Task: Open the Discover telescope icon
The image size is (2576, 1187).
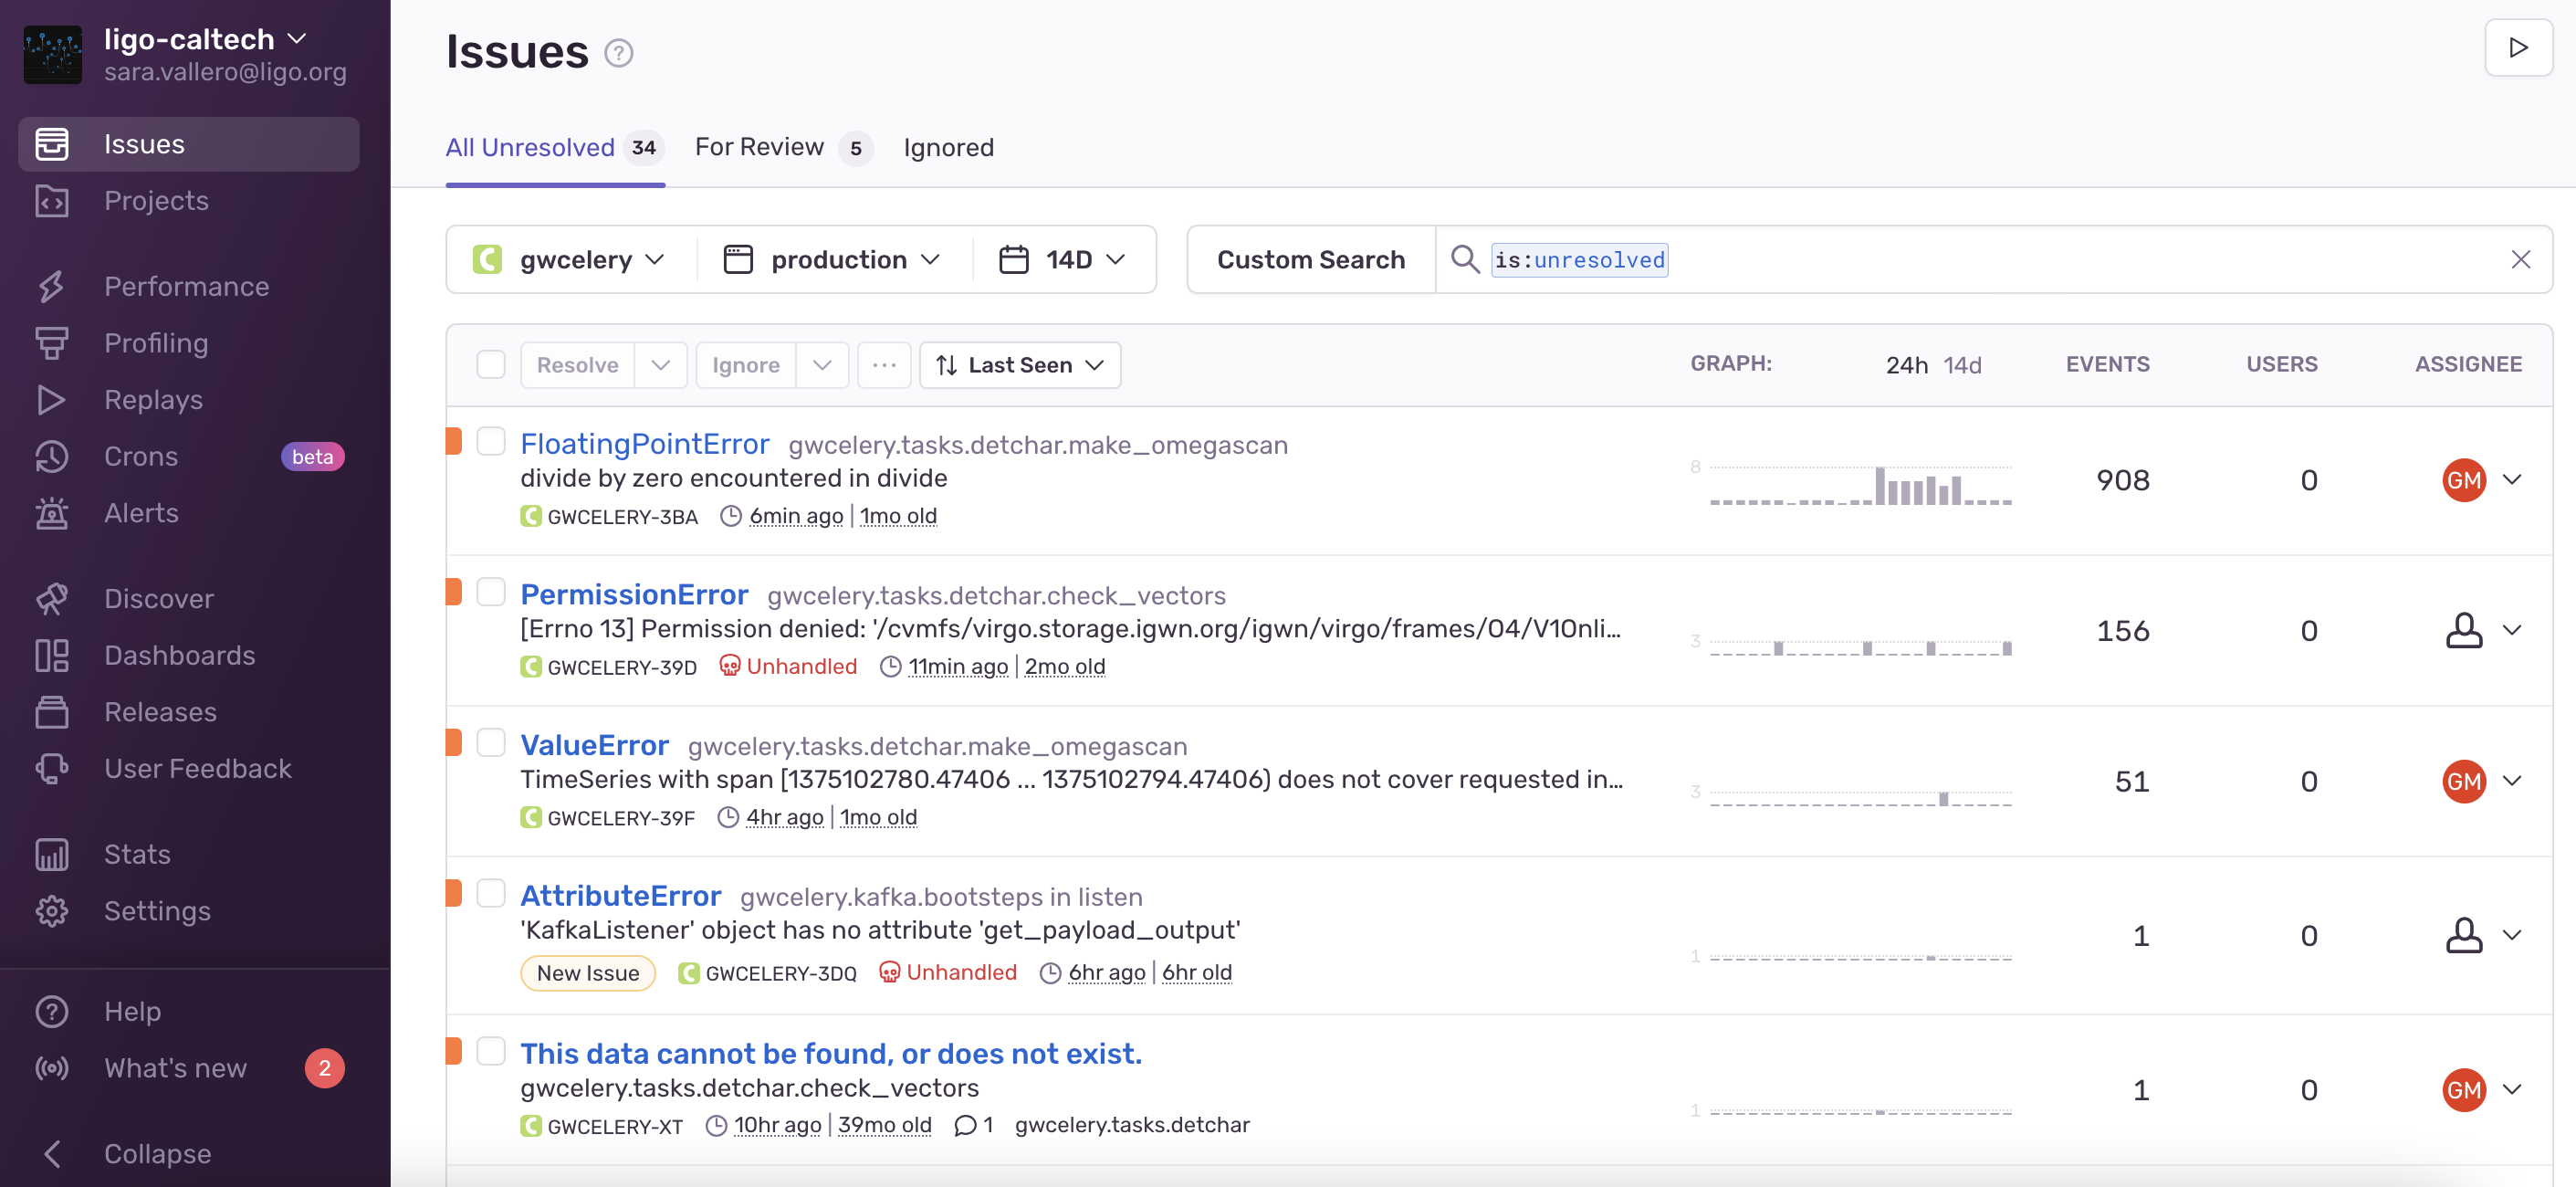Action: 52,599
